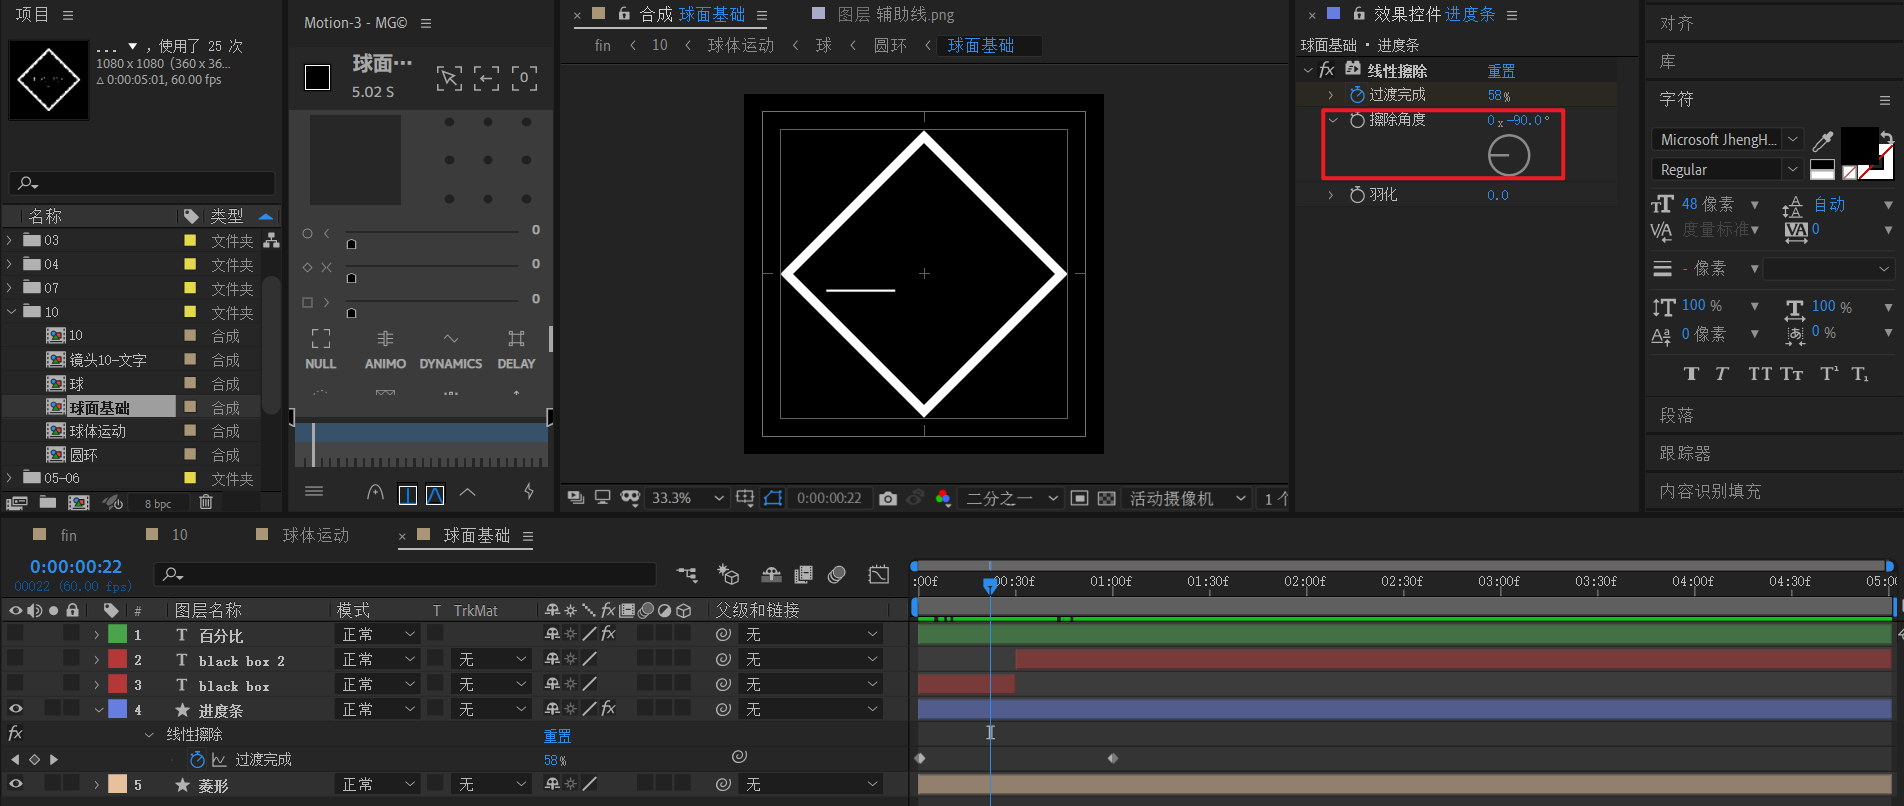Click the DYNAMICS button in Motion-3
The width and height of the screenshot is (1904, 806).
(x=451, y=350)
